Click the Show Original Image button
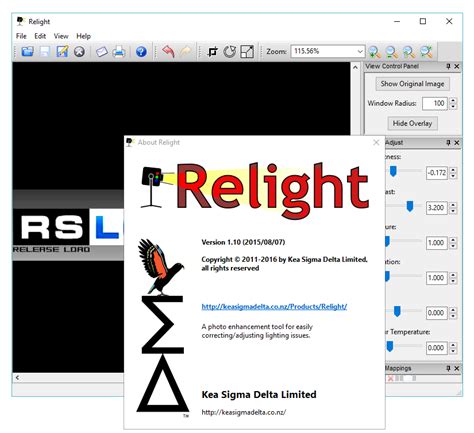The width and height of the screenshot is (474, 433). 412,84
